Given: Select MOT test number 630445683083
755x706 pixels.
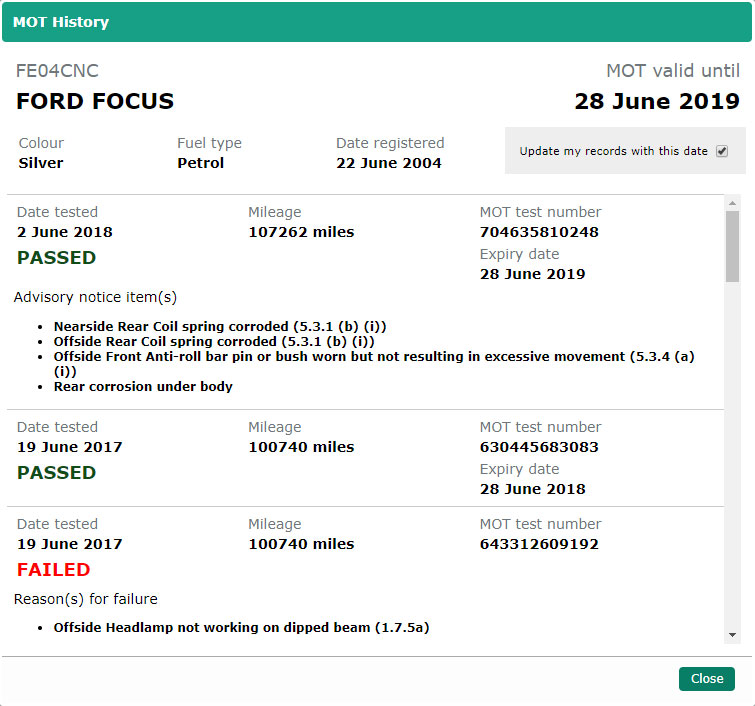Looking at the screenshot, I should click(539, 447).
